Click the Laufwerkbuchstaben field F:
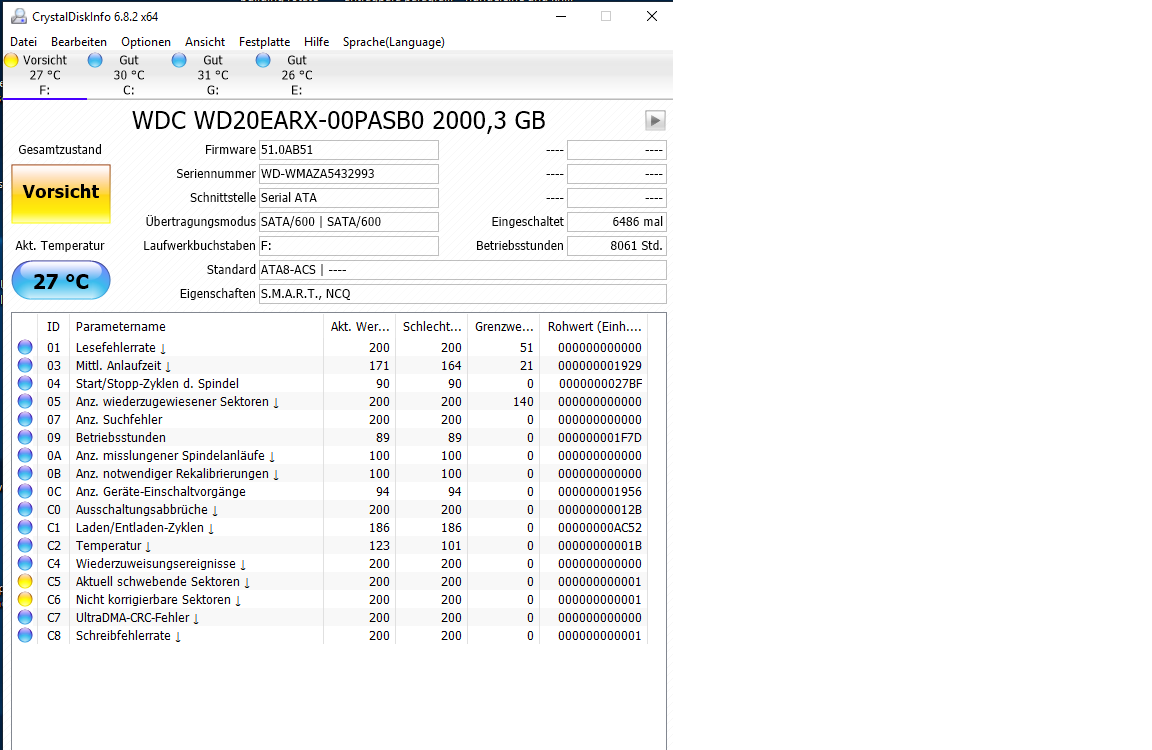Image resolution: width=1152 pixels, height=750 pixels. tap(348, 246)
